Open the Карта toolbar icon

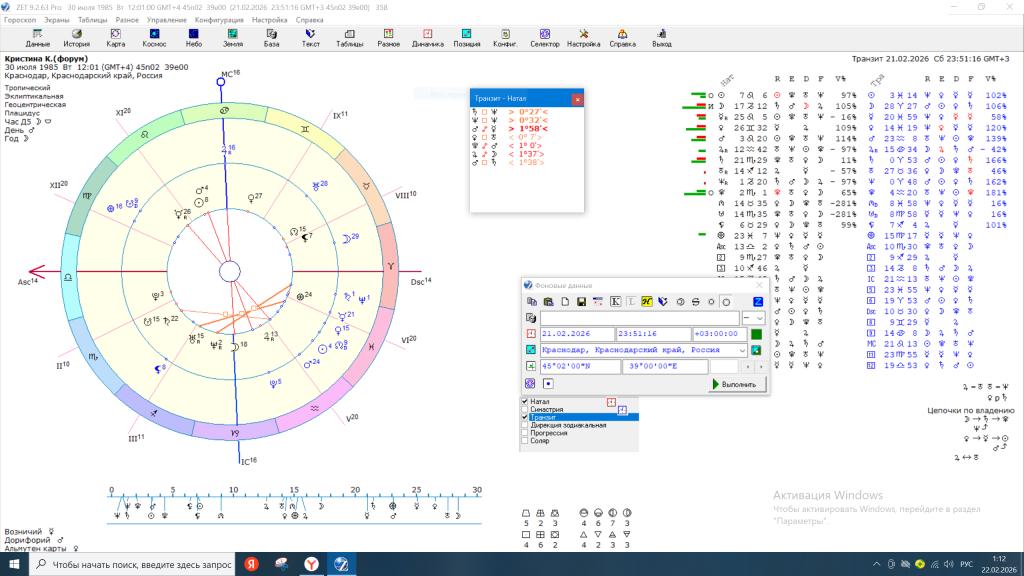pyautogui.click(x=116, y=38)
